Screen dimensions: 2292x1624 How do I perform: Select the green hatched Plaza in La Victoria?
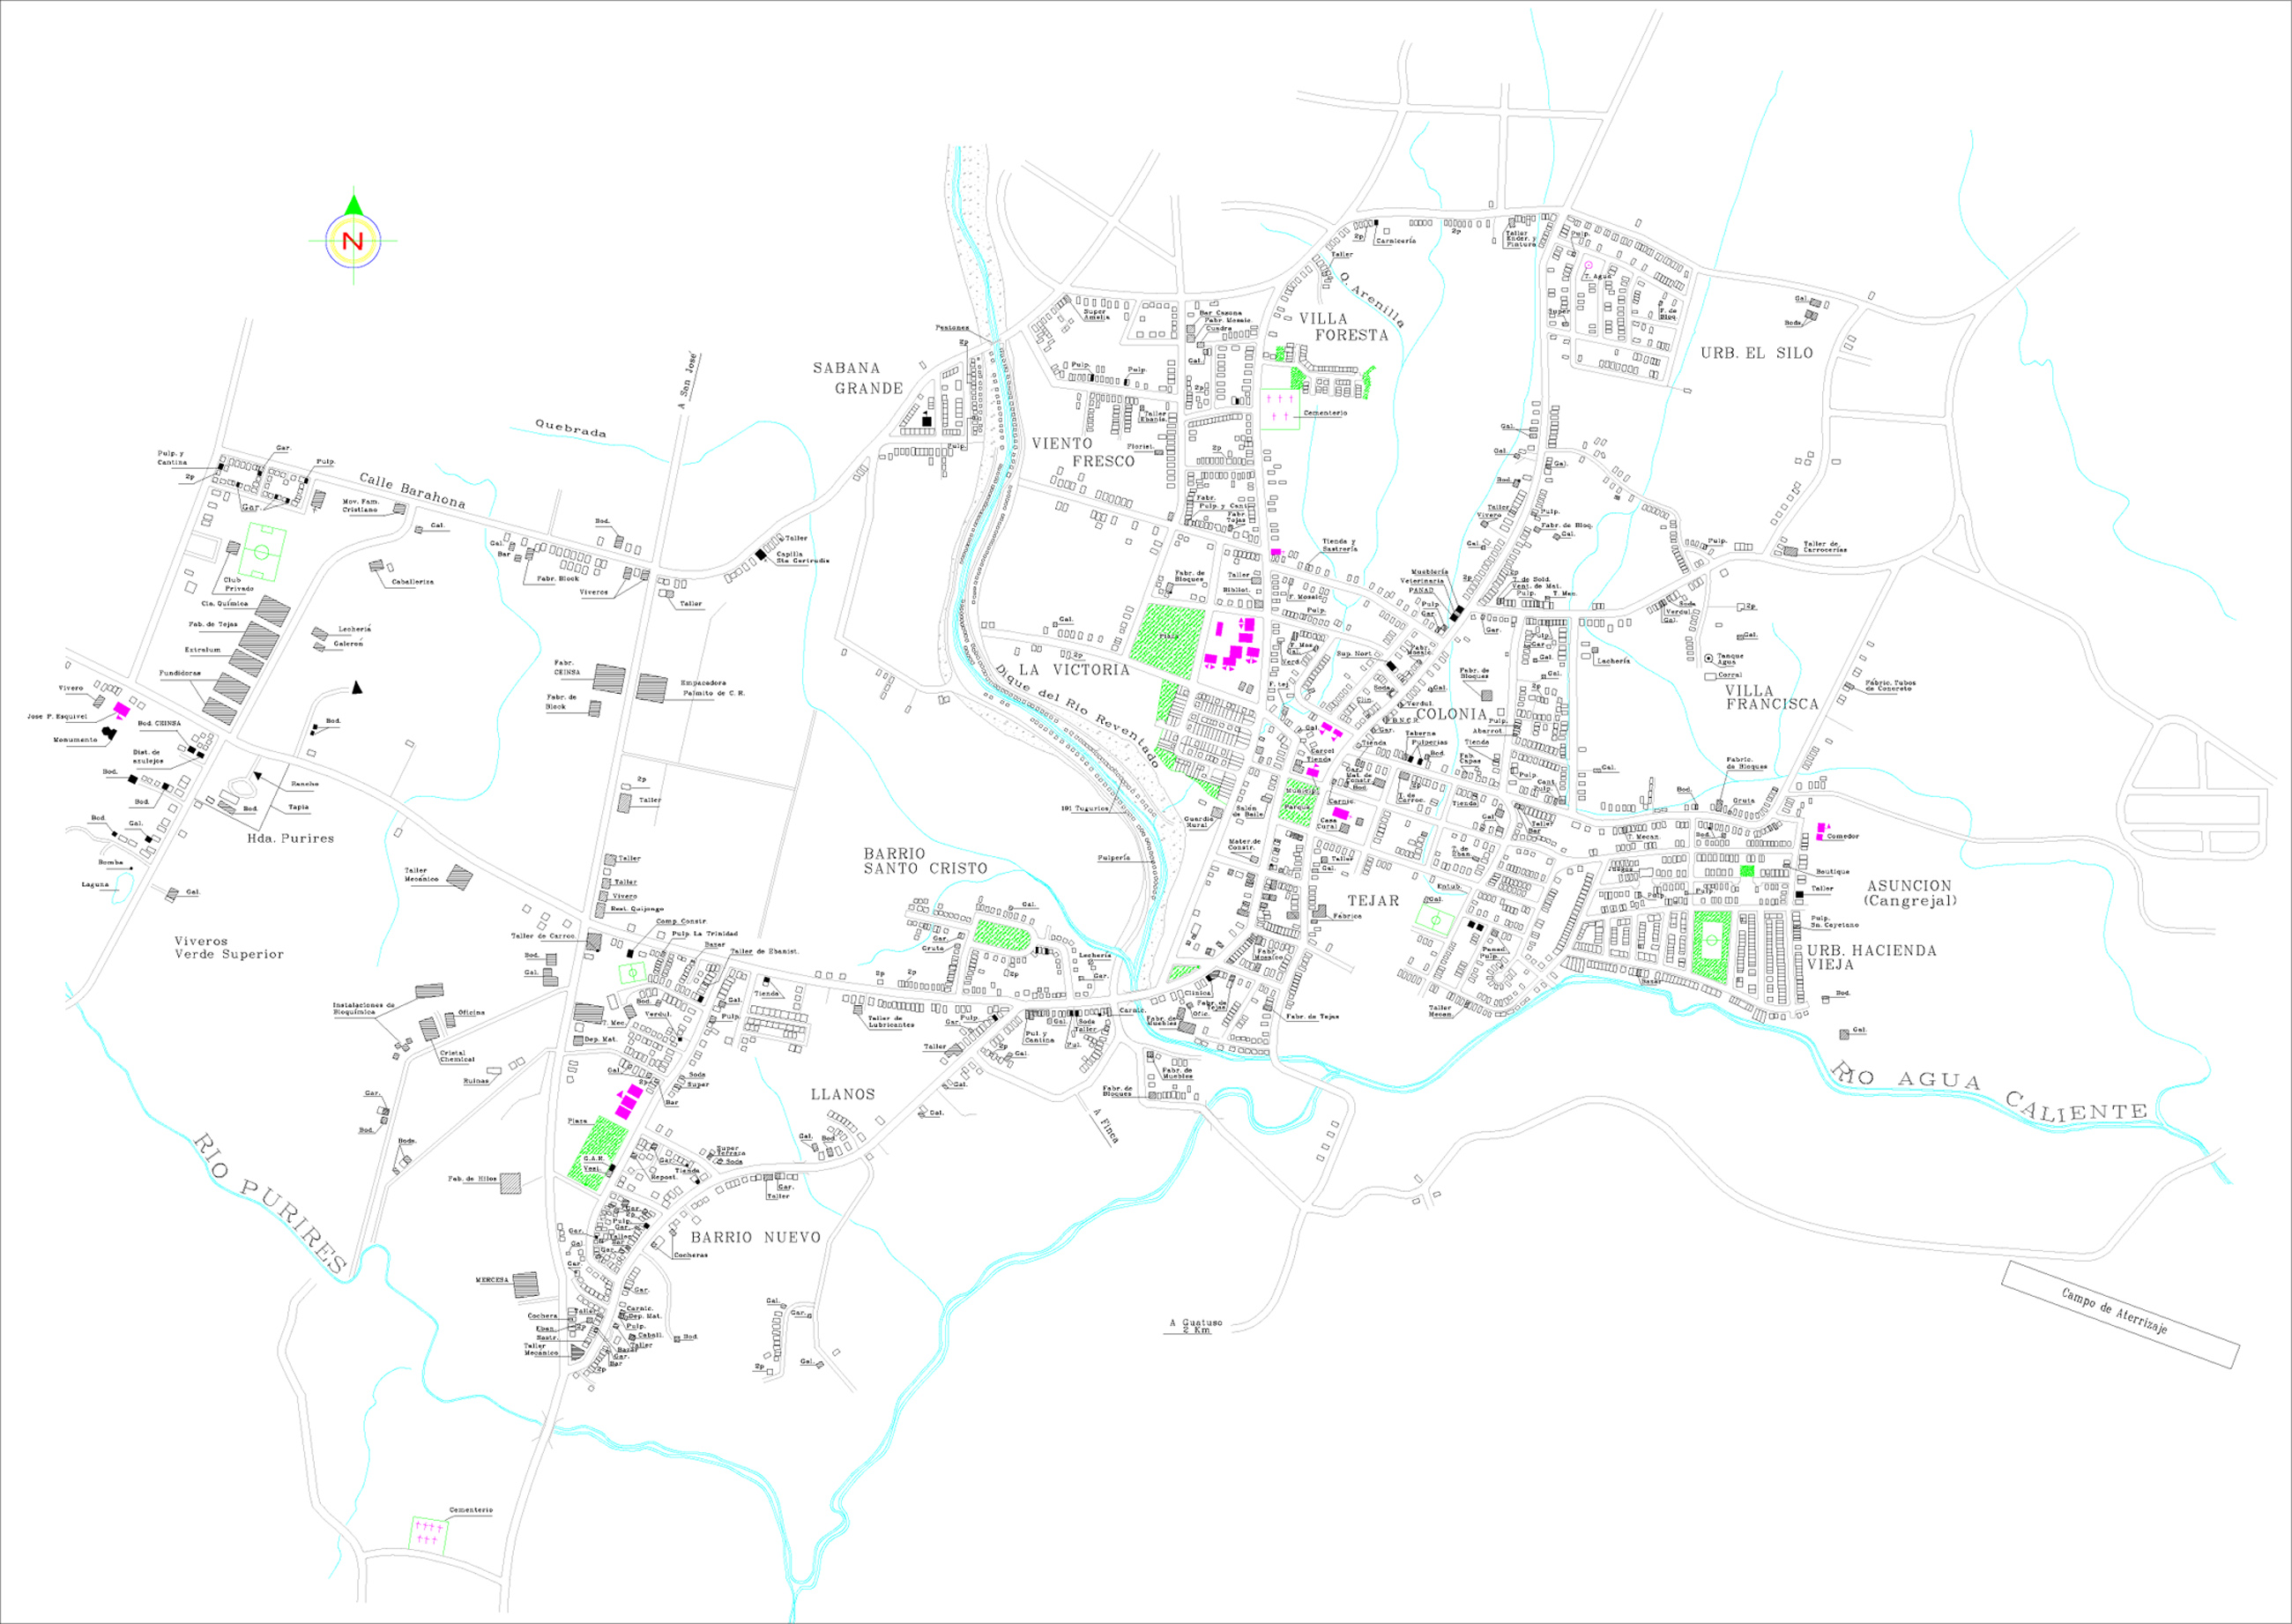1166,642
